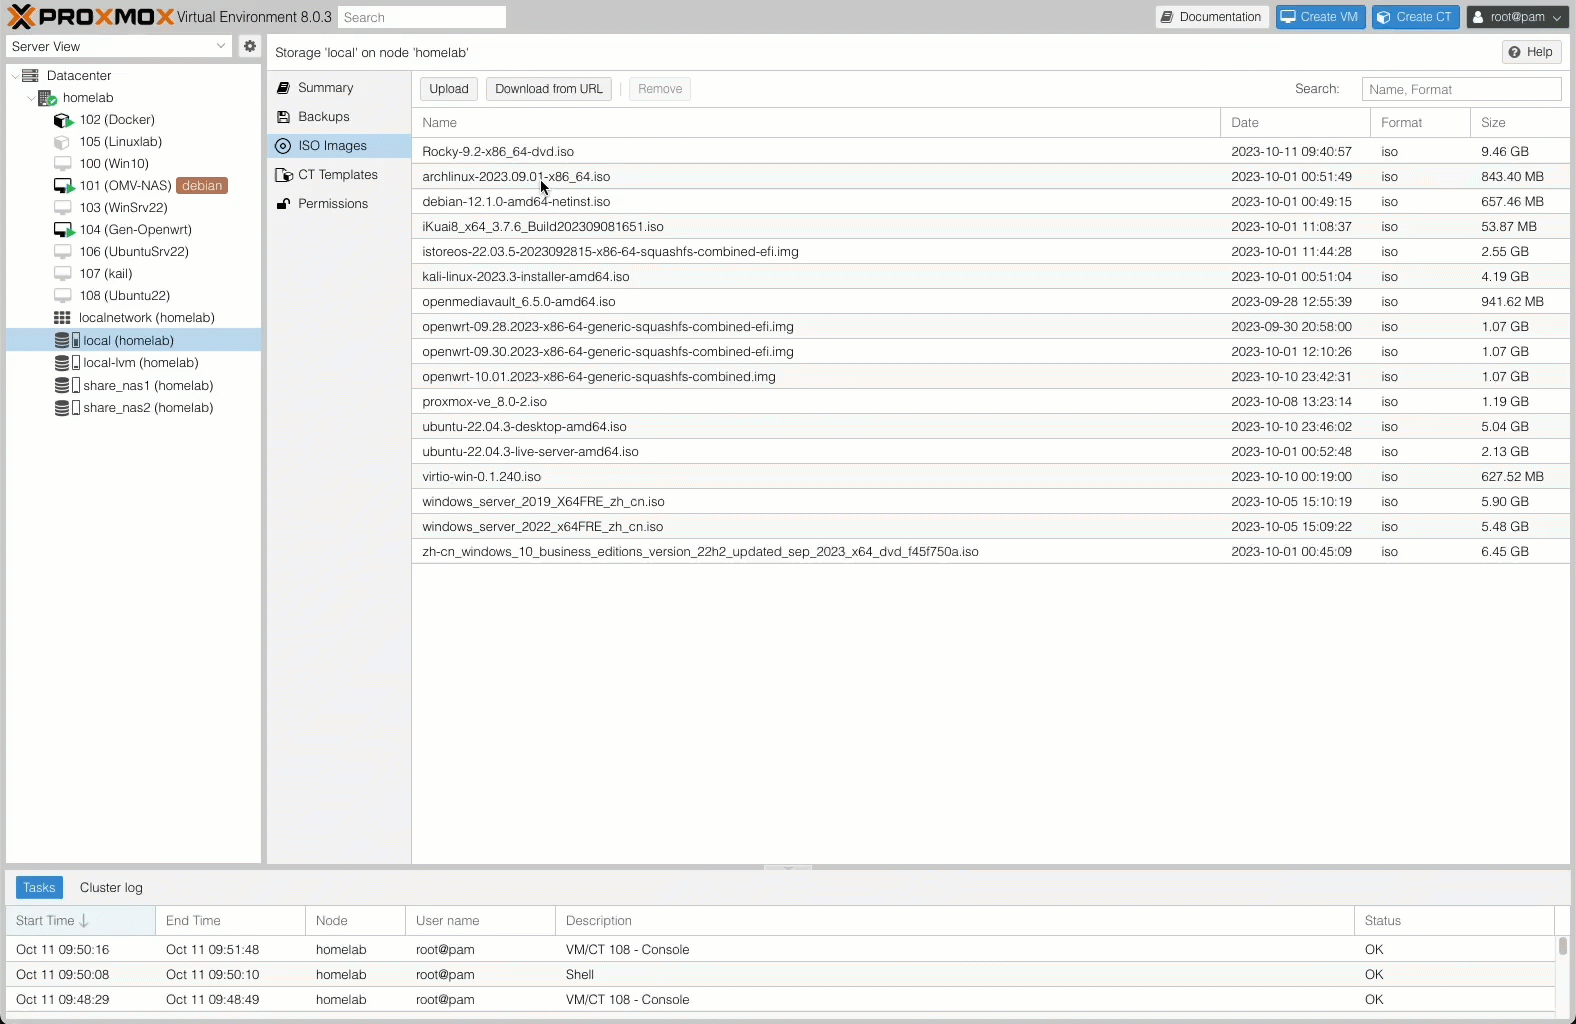
Task: Select iKuai8_x64_3.7.6_Build202309081651.iso row
Action: click(x=990, y=227)
